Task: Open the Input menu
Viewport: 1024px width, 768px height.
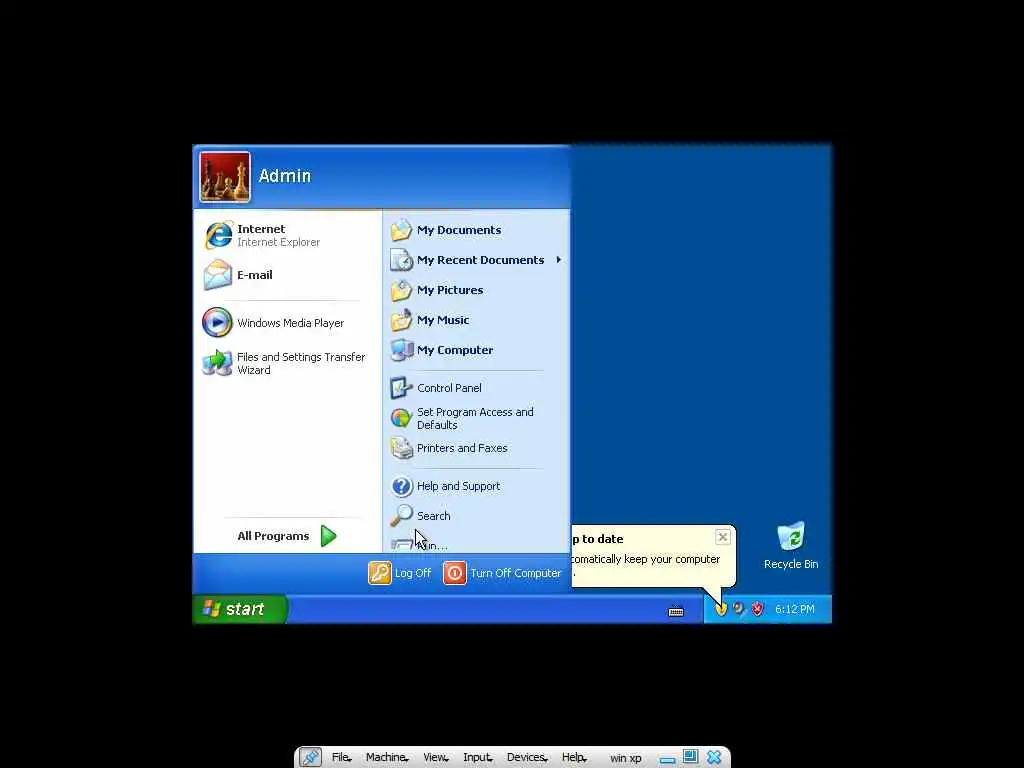Action: click(478, 758)
